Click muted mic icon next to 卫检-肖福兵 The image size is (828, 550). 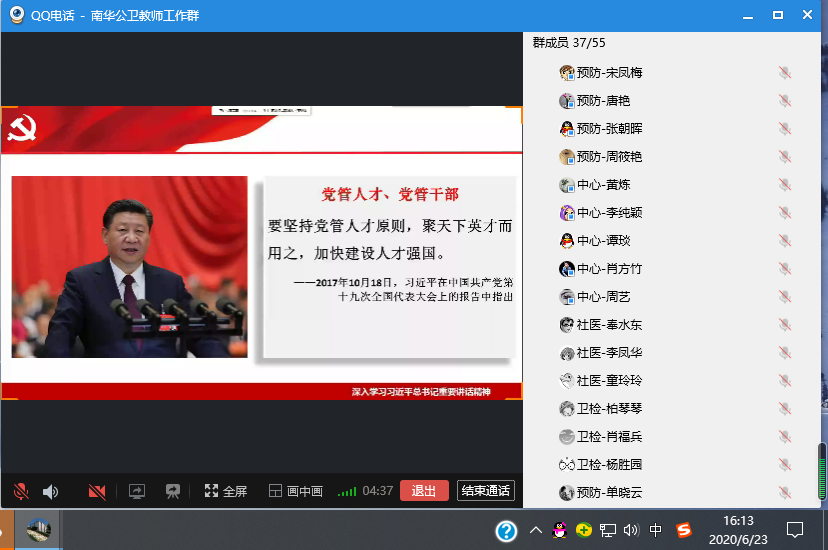click(785, 437)
